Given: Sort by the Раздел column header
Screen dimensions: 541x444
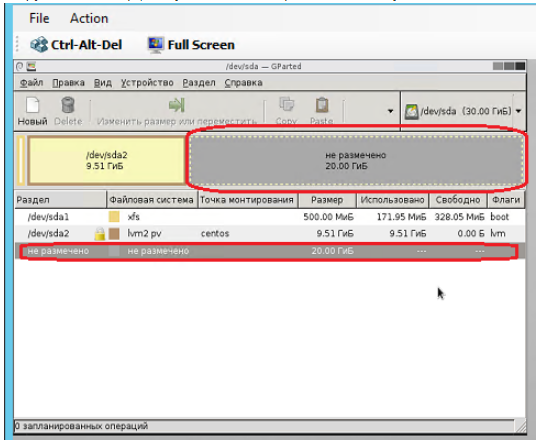Looking at the screenshot, I should [x=60, y=200].
